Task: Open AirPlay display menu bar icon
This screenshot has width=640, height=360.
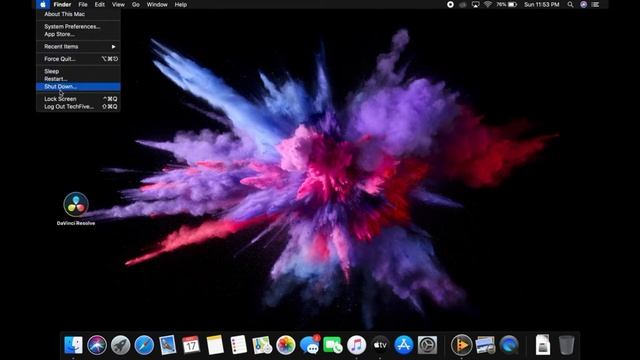Action: [x=476, y=4]
